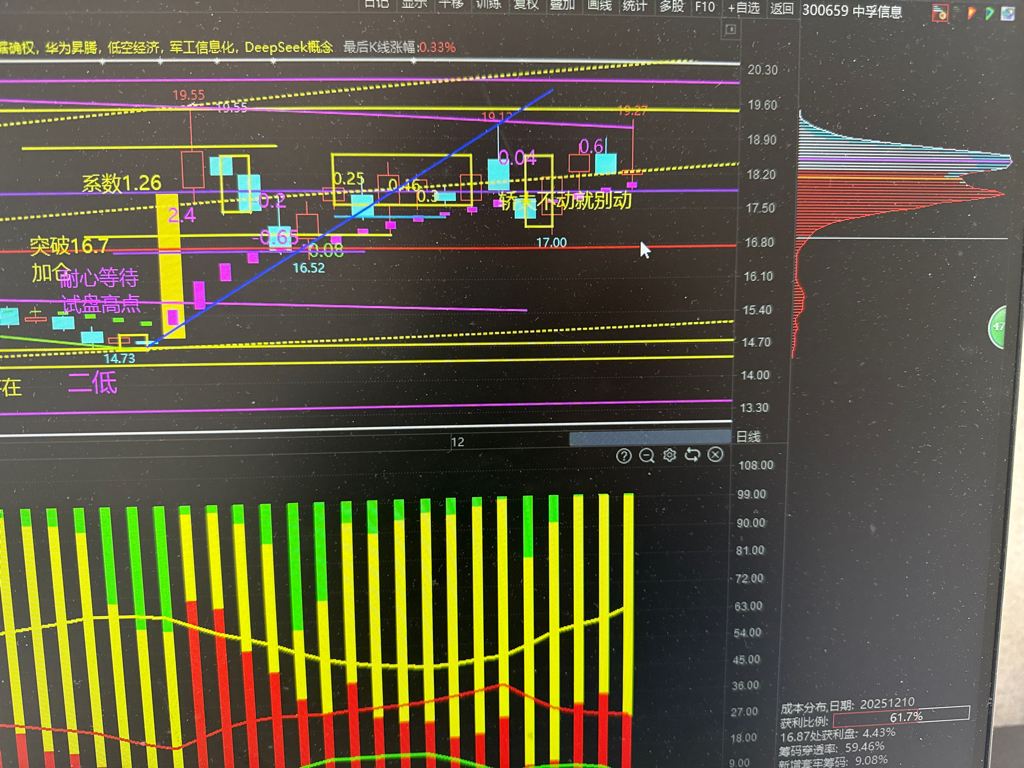This screenshot has height=768, width=1024.
Task: Click the 新增套牢筹码: 9.08% line
Action: point(833,761)
